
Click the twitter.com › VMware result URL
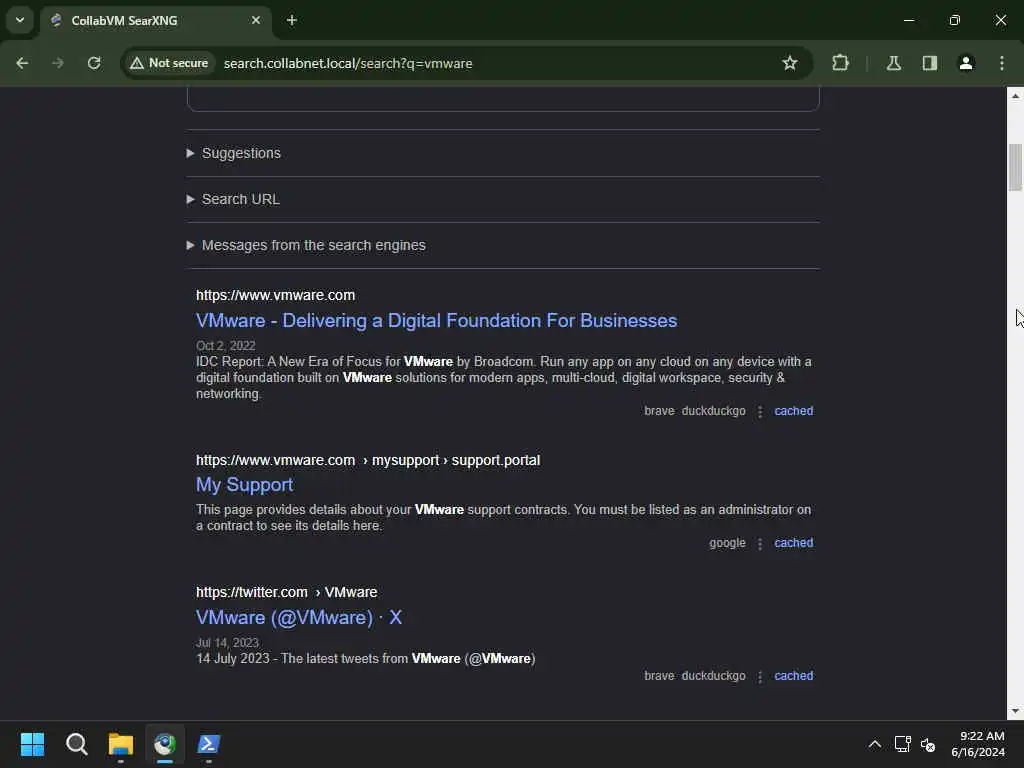click(x=287, y=592)
